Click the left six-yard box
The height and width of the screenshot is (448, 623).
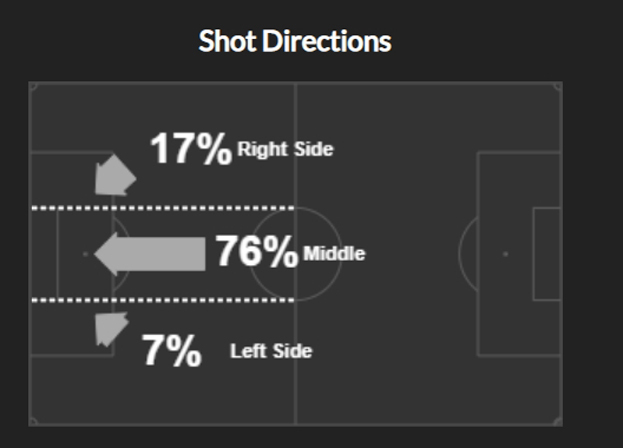[x=45, y=254]
